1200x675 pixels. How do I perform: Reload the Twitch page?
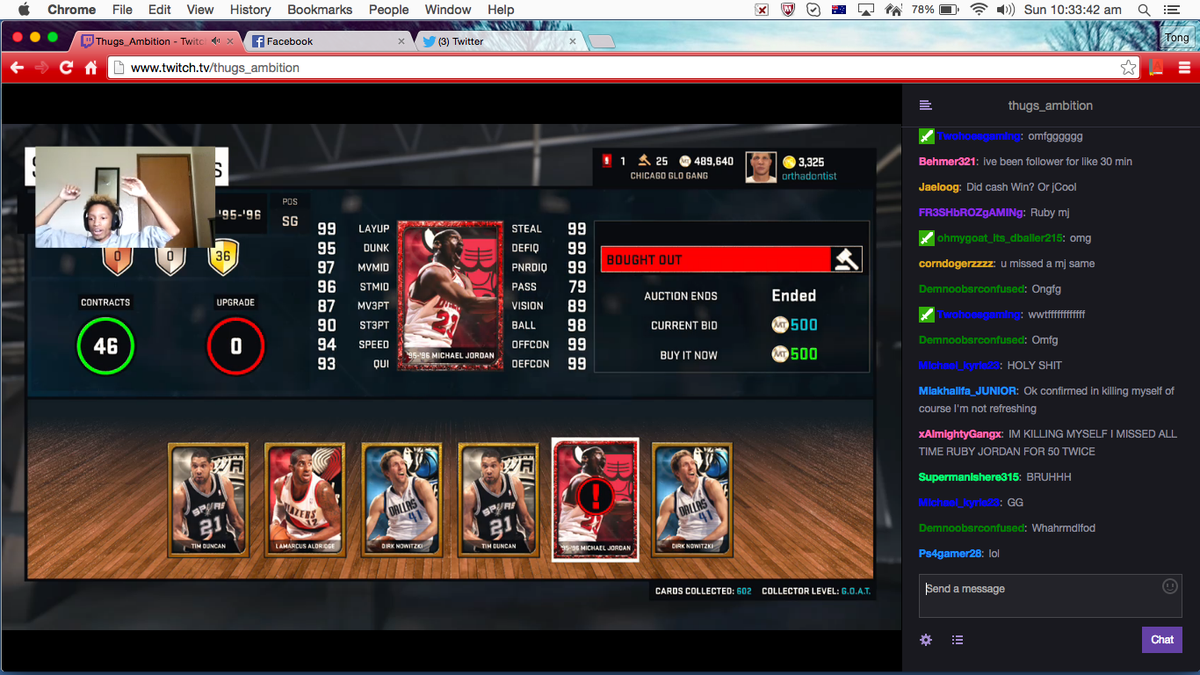pos(67,68)
